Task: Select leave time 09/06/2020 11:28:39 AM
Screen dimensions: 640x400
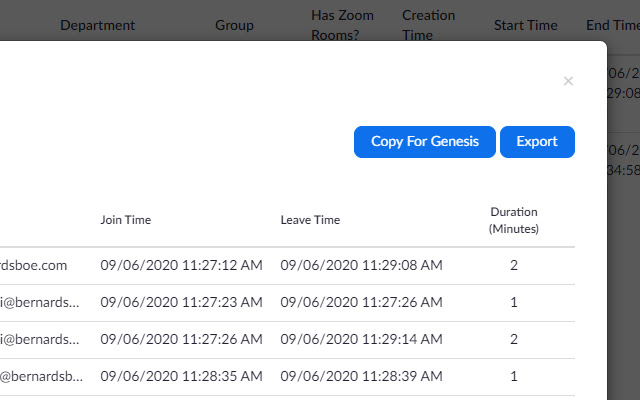Action: 361,376
